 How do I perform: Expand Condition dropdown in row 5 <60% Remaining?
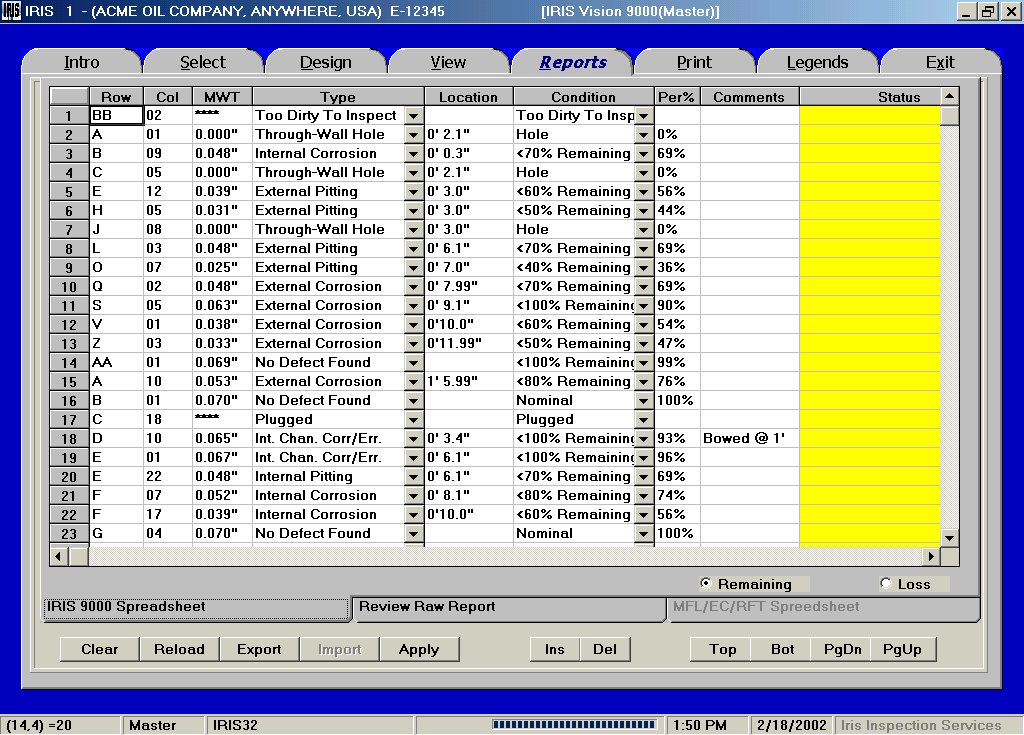[x=643, y=192]
